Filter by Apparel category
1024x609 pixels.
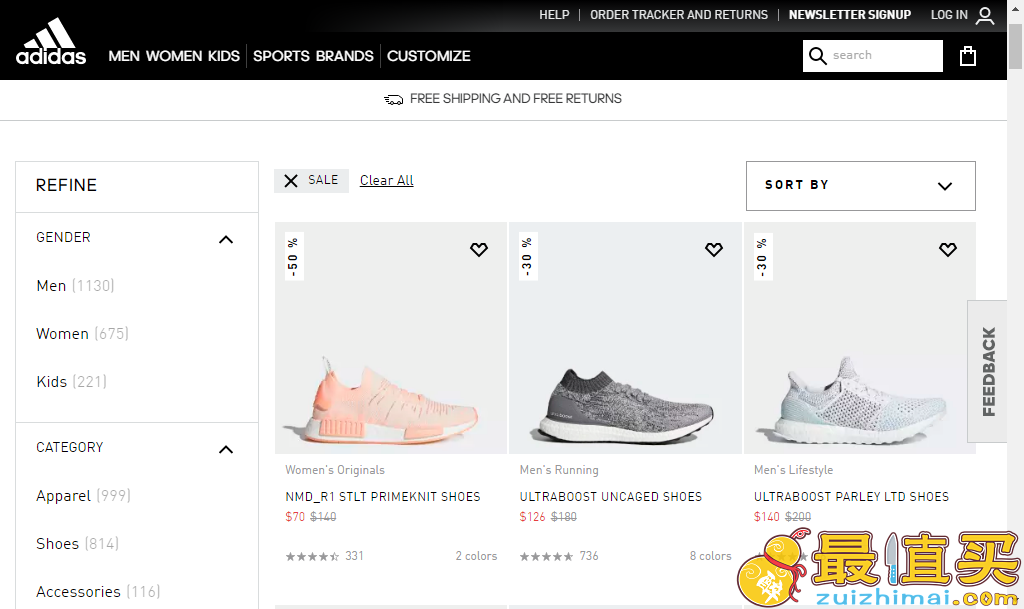(x=83, y=496)
